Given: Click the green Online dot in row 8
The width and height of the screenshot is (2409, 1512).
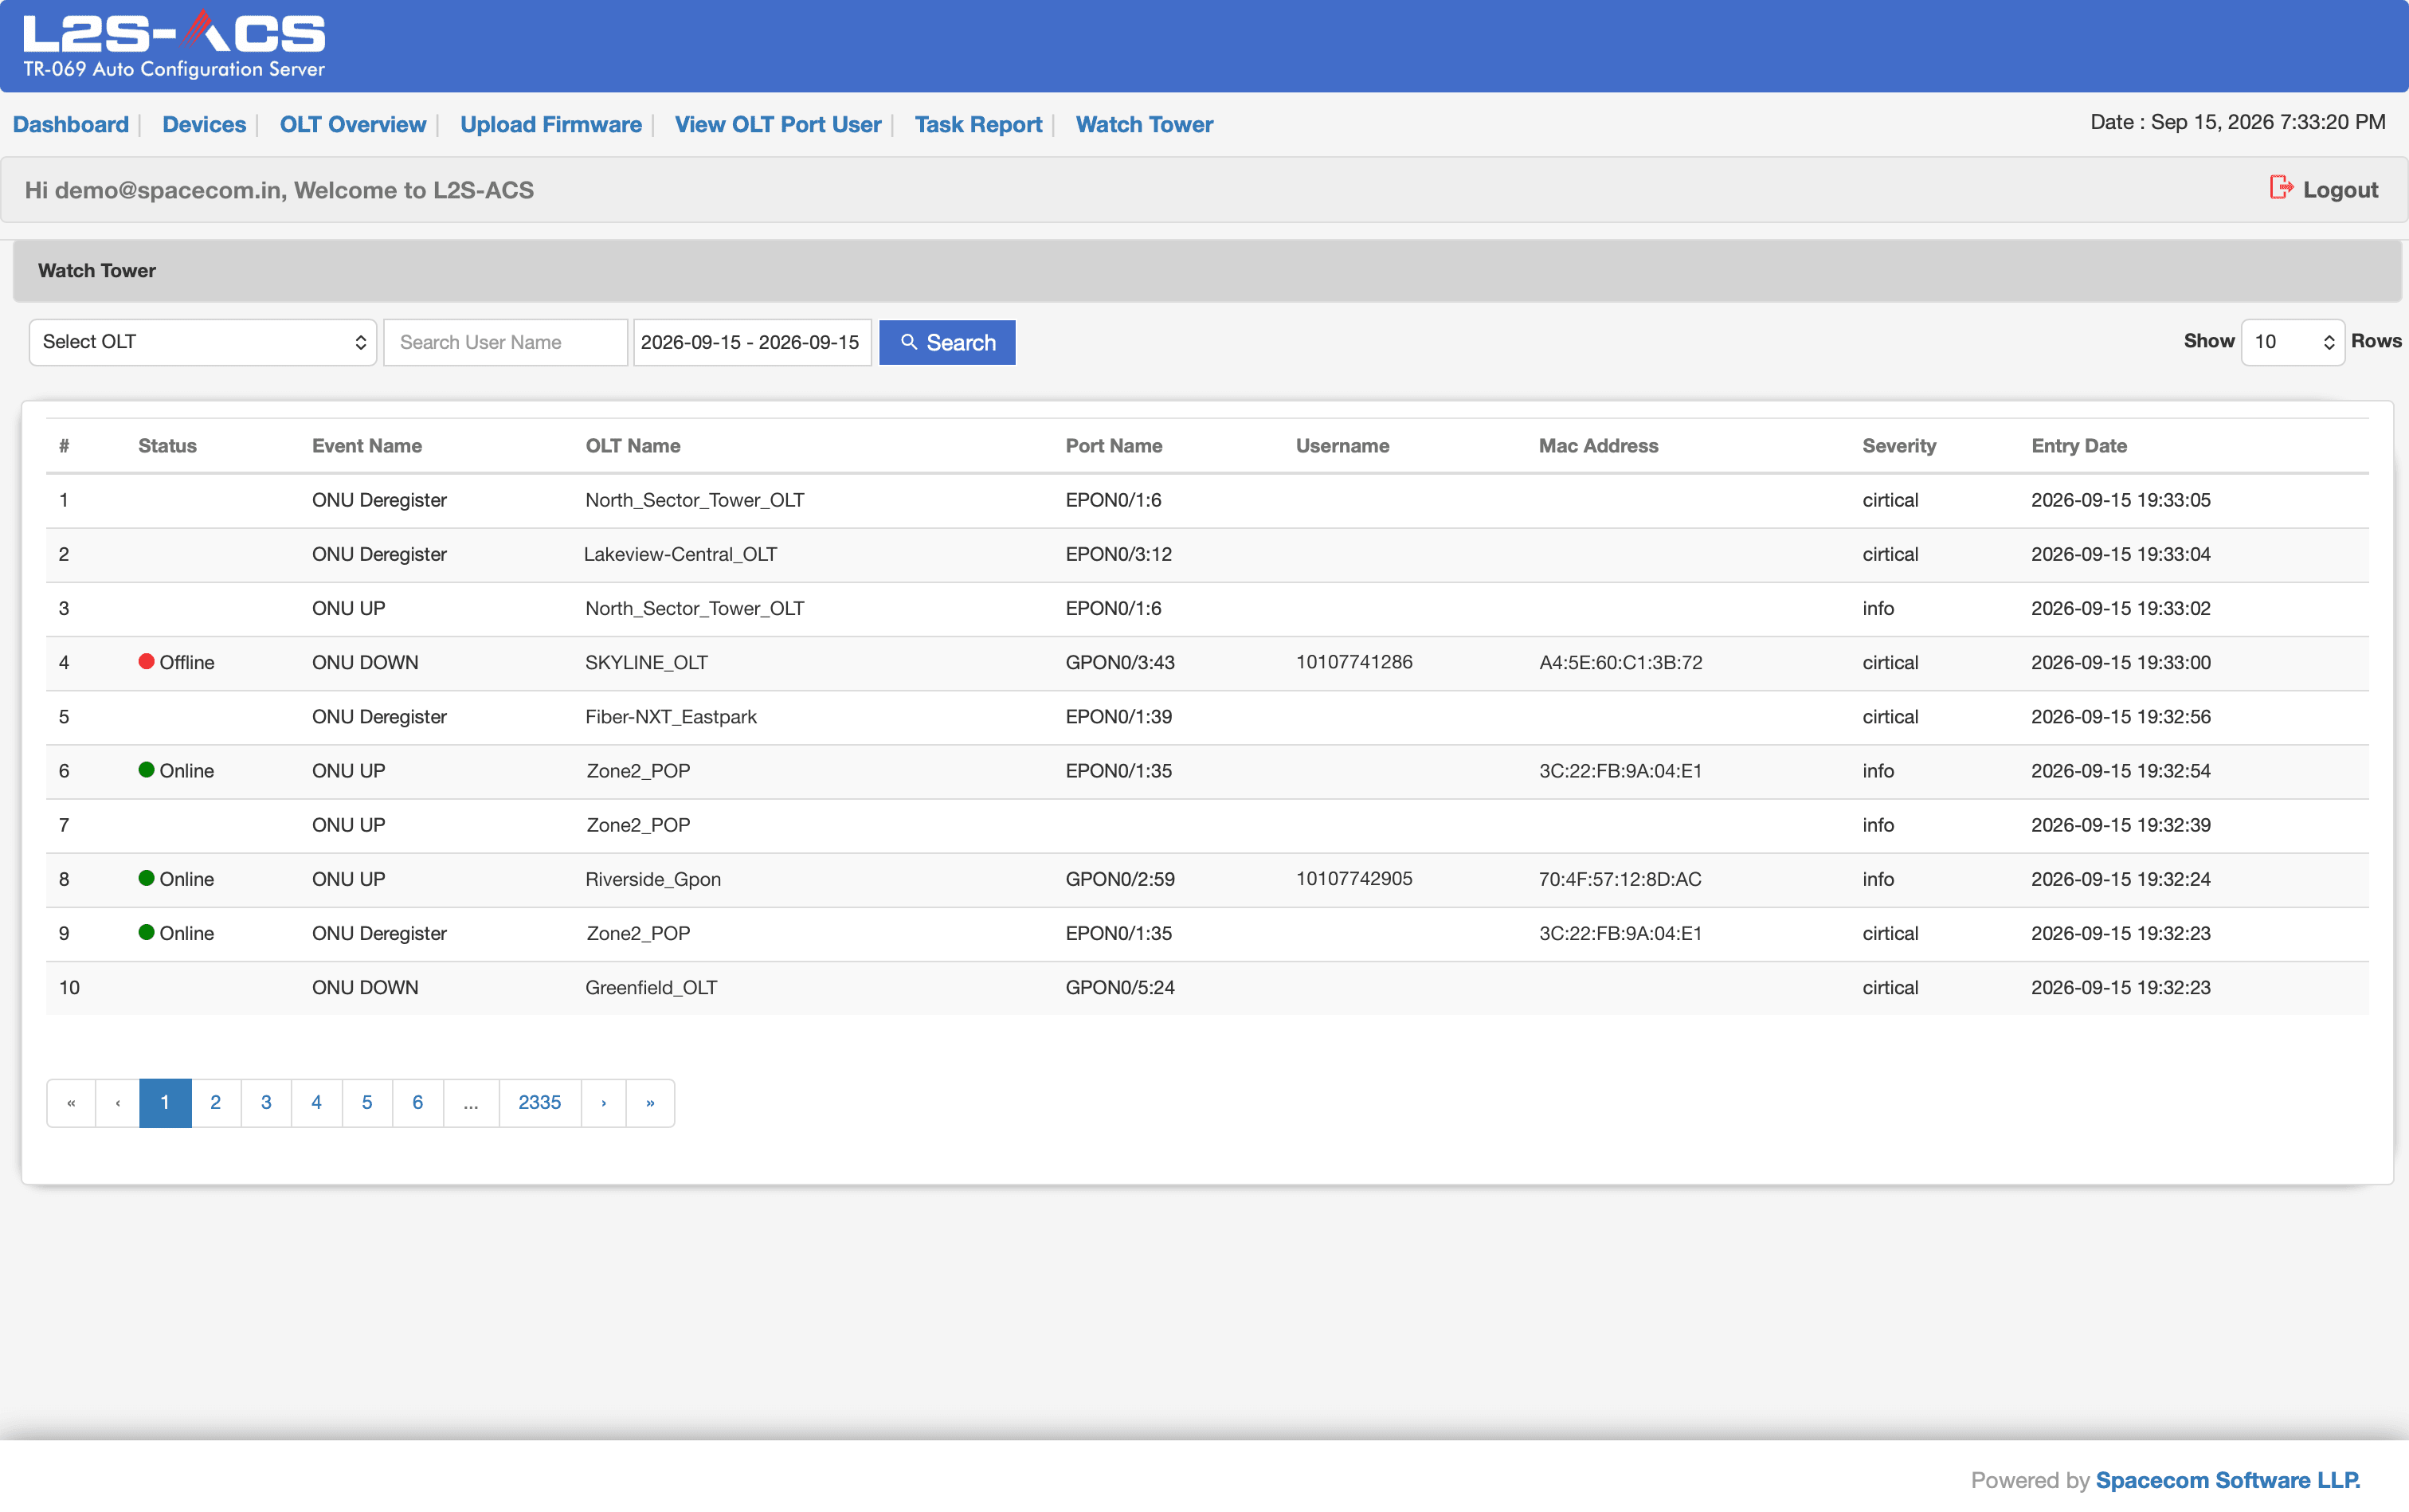Looking at the screenshot, I should (146, 878).
